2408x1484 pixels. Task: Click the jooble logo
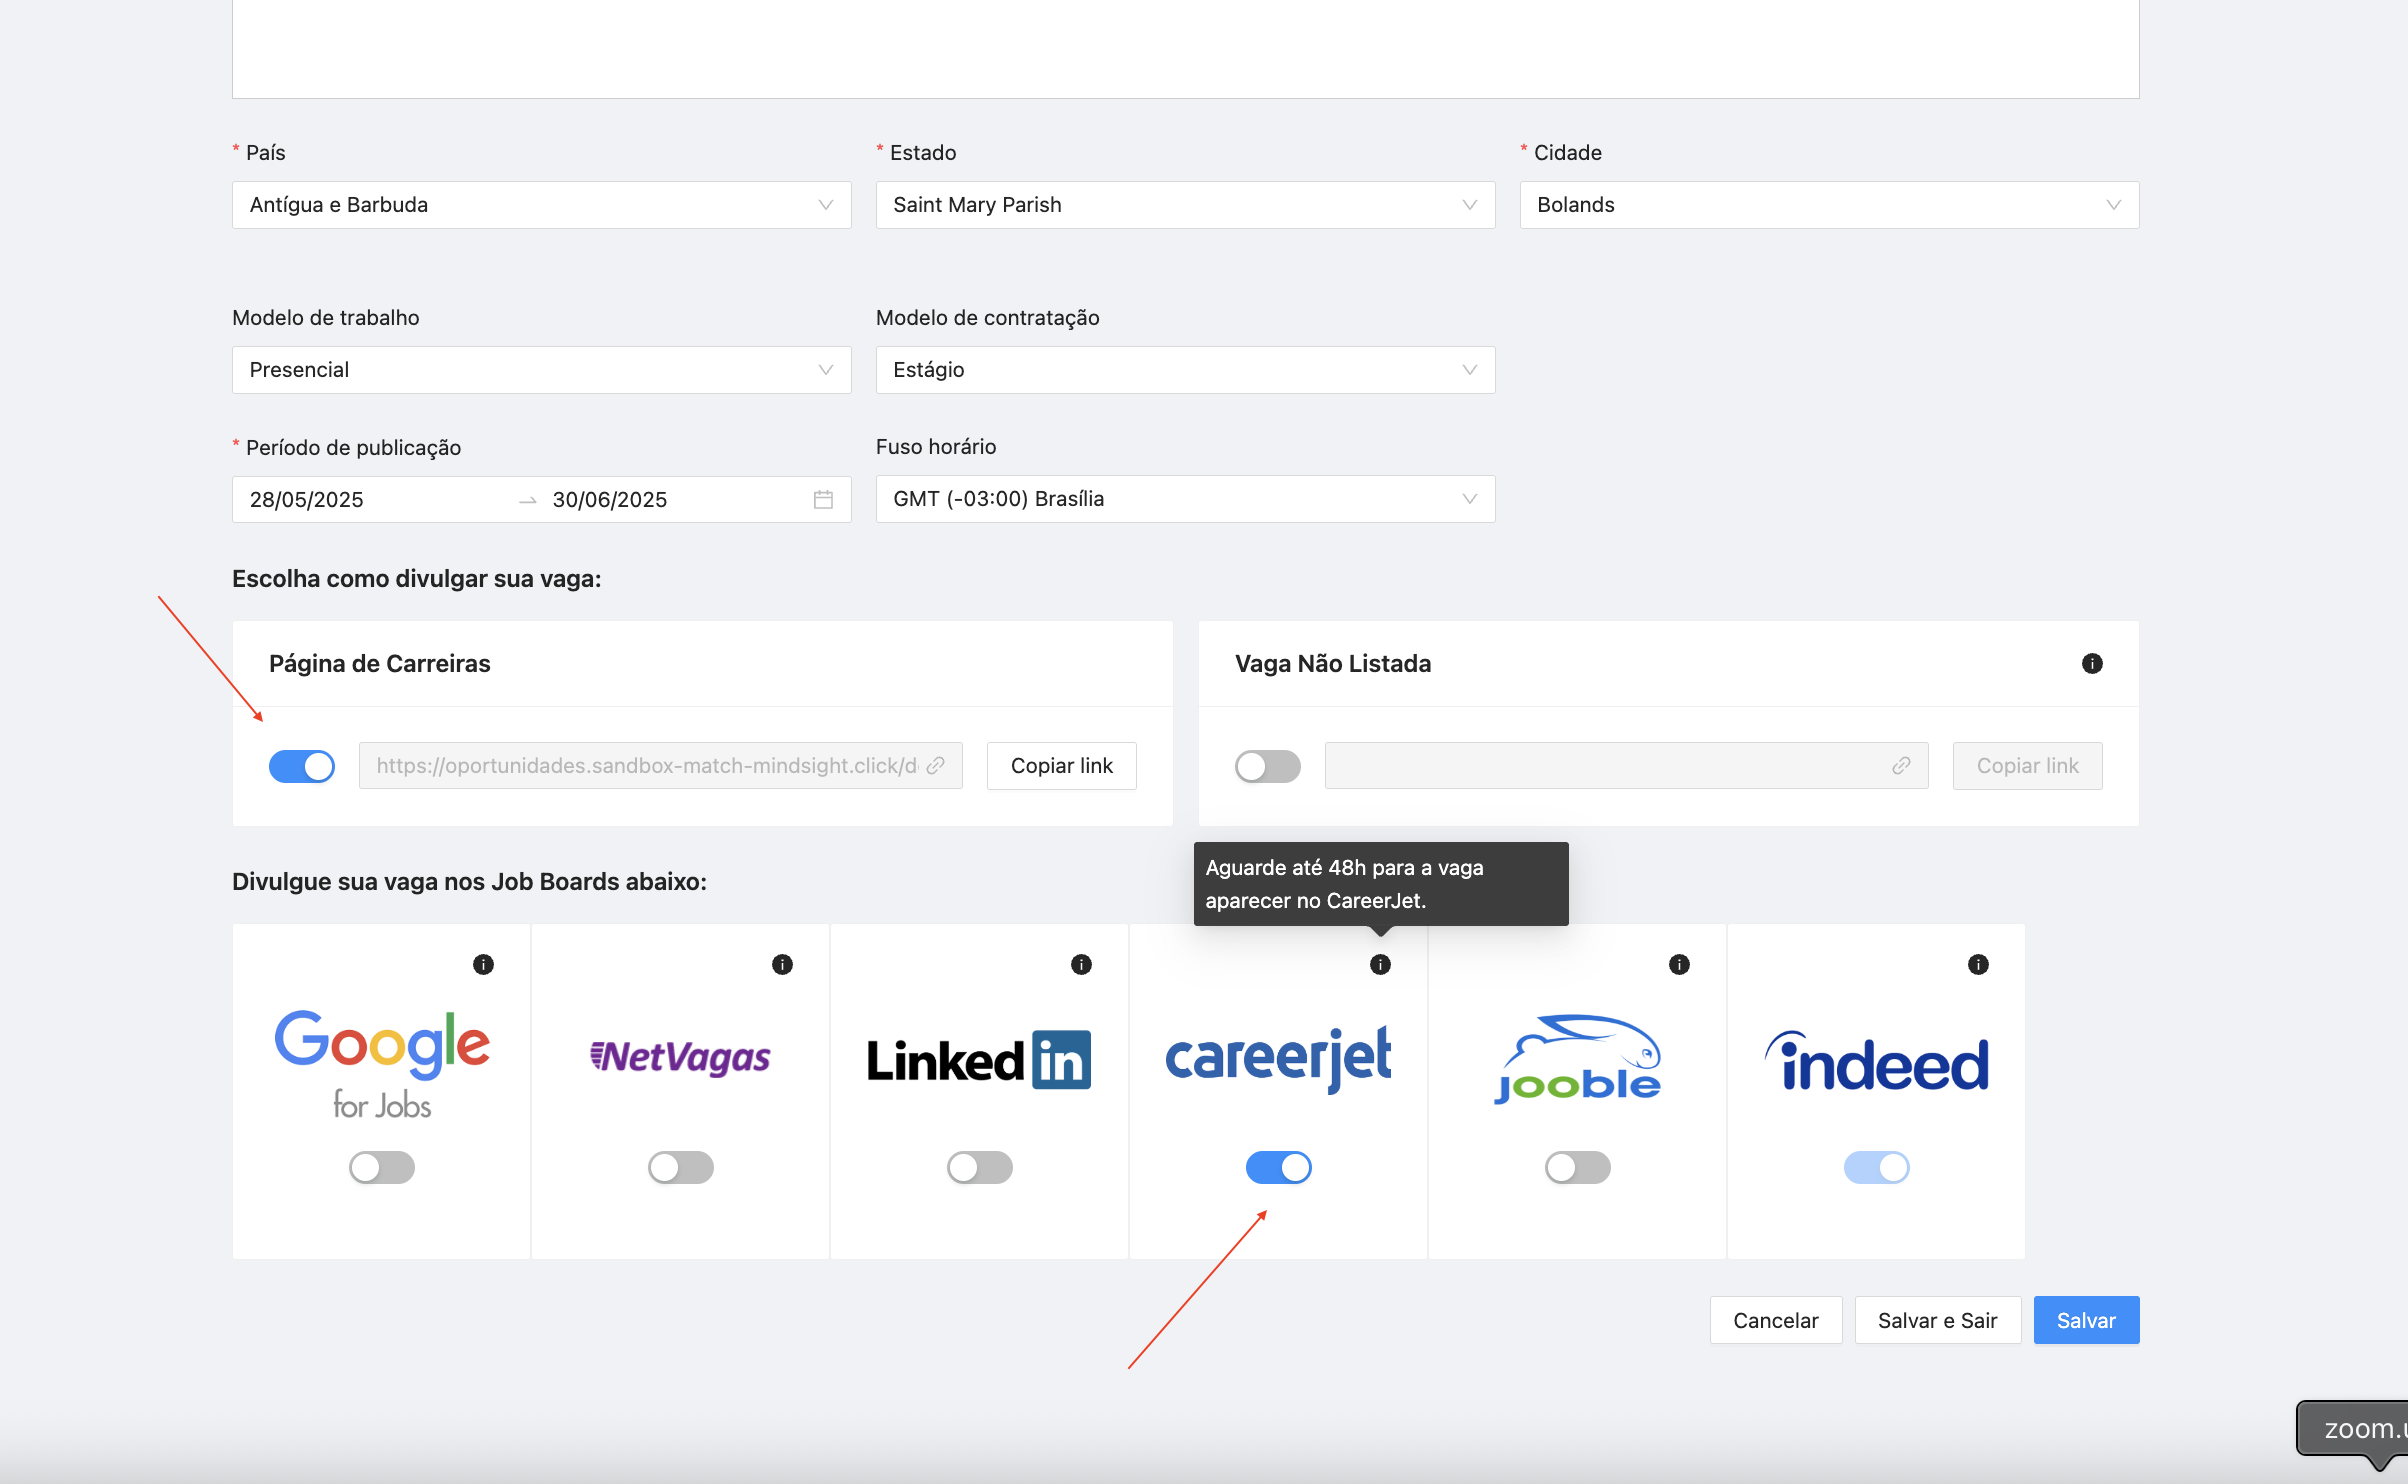(1577, 1059)
